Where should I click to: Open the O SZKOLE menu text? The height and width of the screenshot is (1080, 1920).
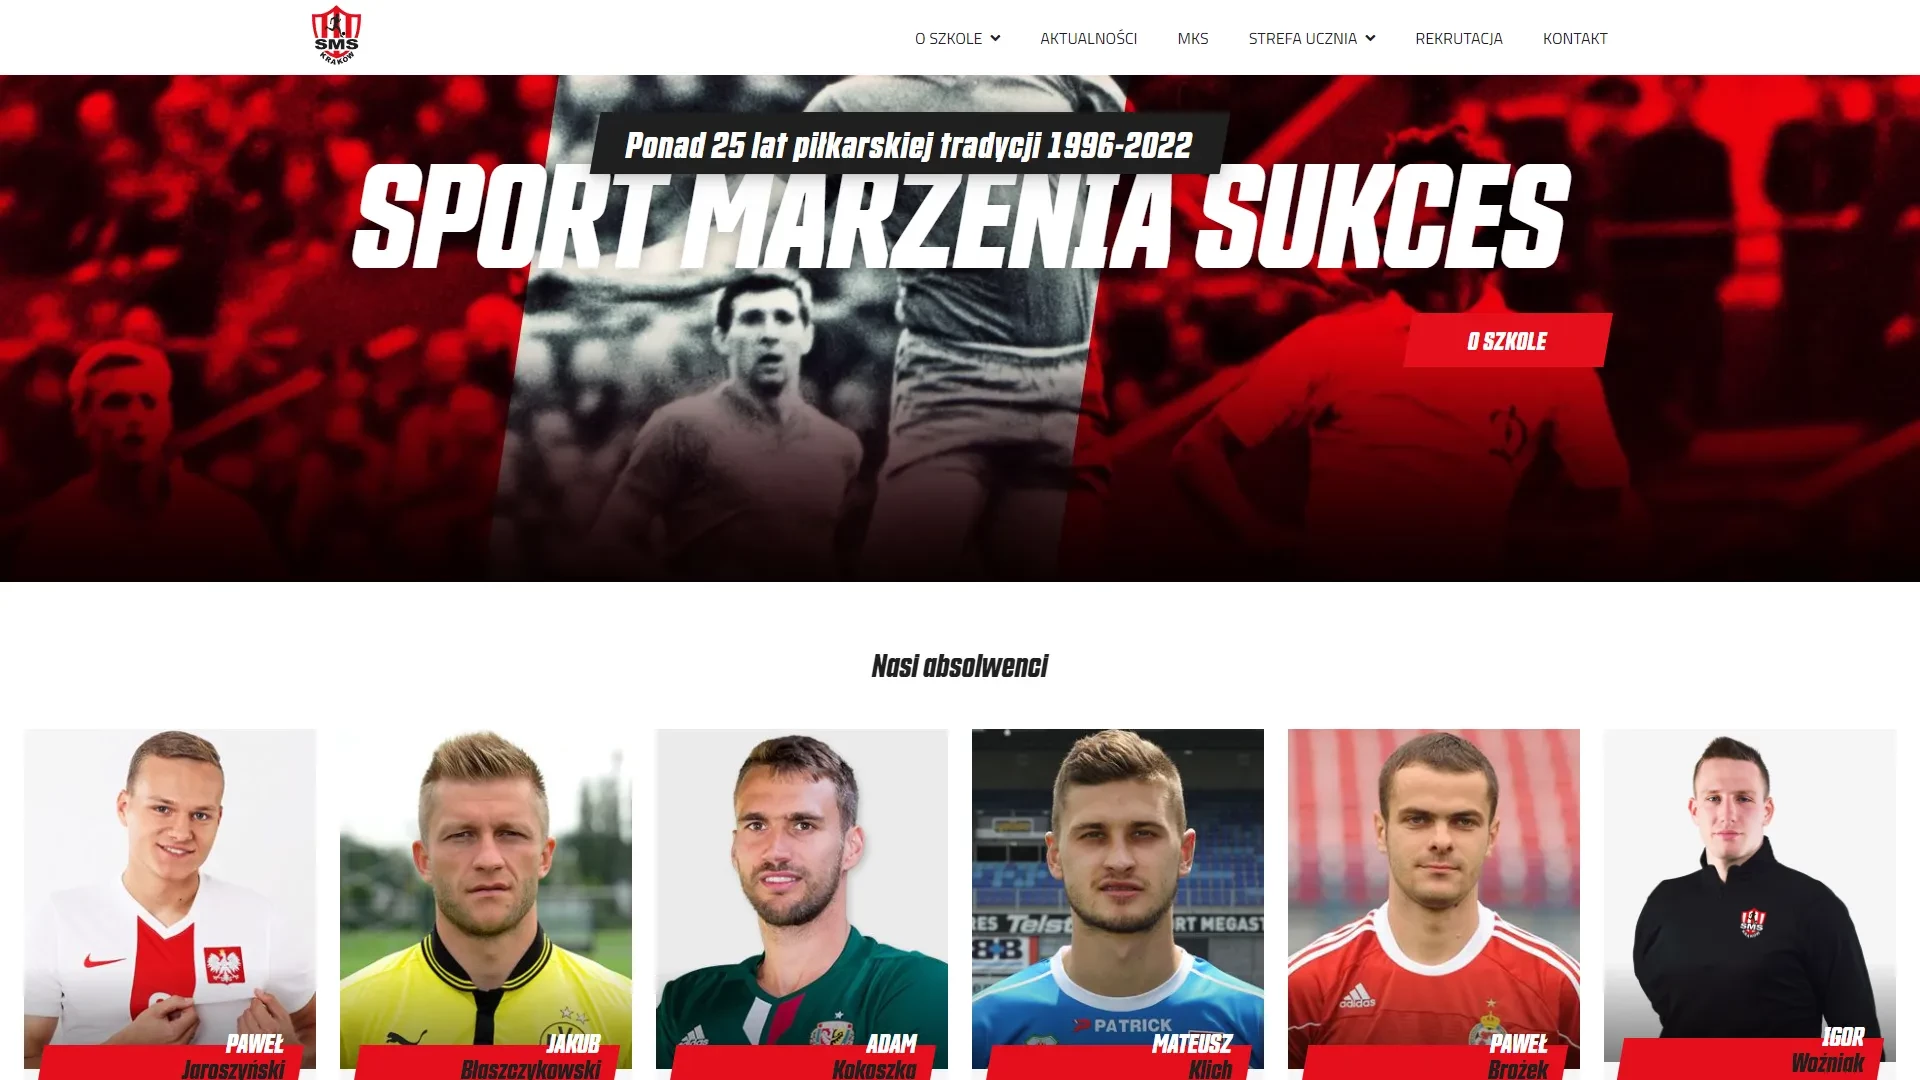[948, 39]
